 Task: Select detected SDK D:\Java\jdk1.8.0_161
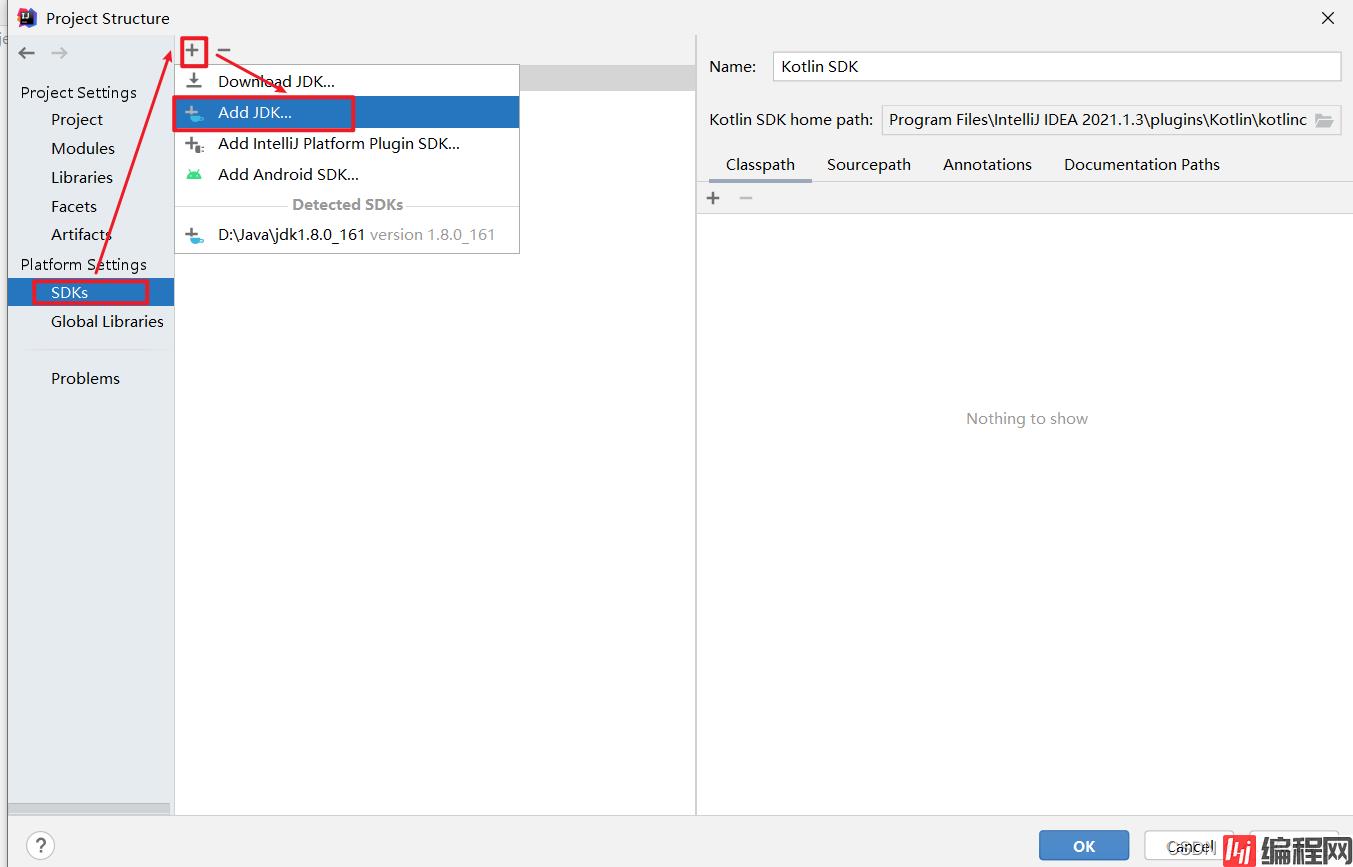[347, 235]
